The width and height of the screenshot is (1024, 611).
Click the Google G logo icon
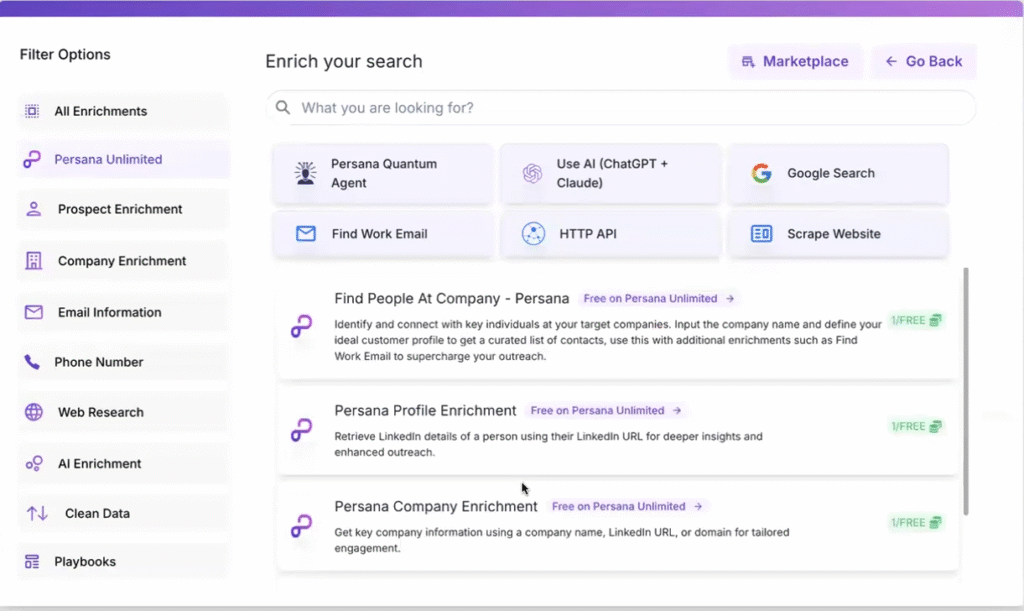[x=761, y=173]
